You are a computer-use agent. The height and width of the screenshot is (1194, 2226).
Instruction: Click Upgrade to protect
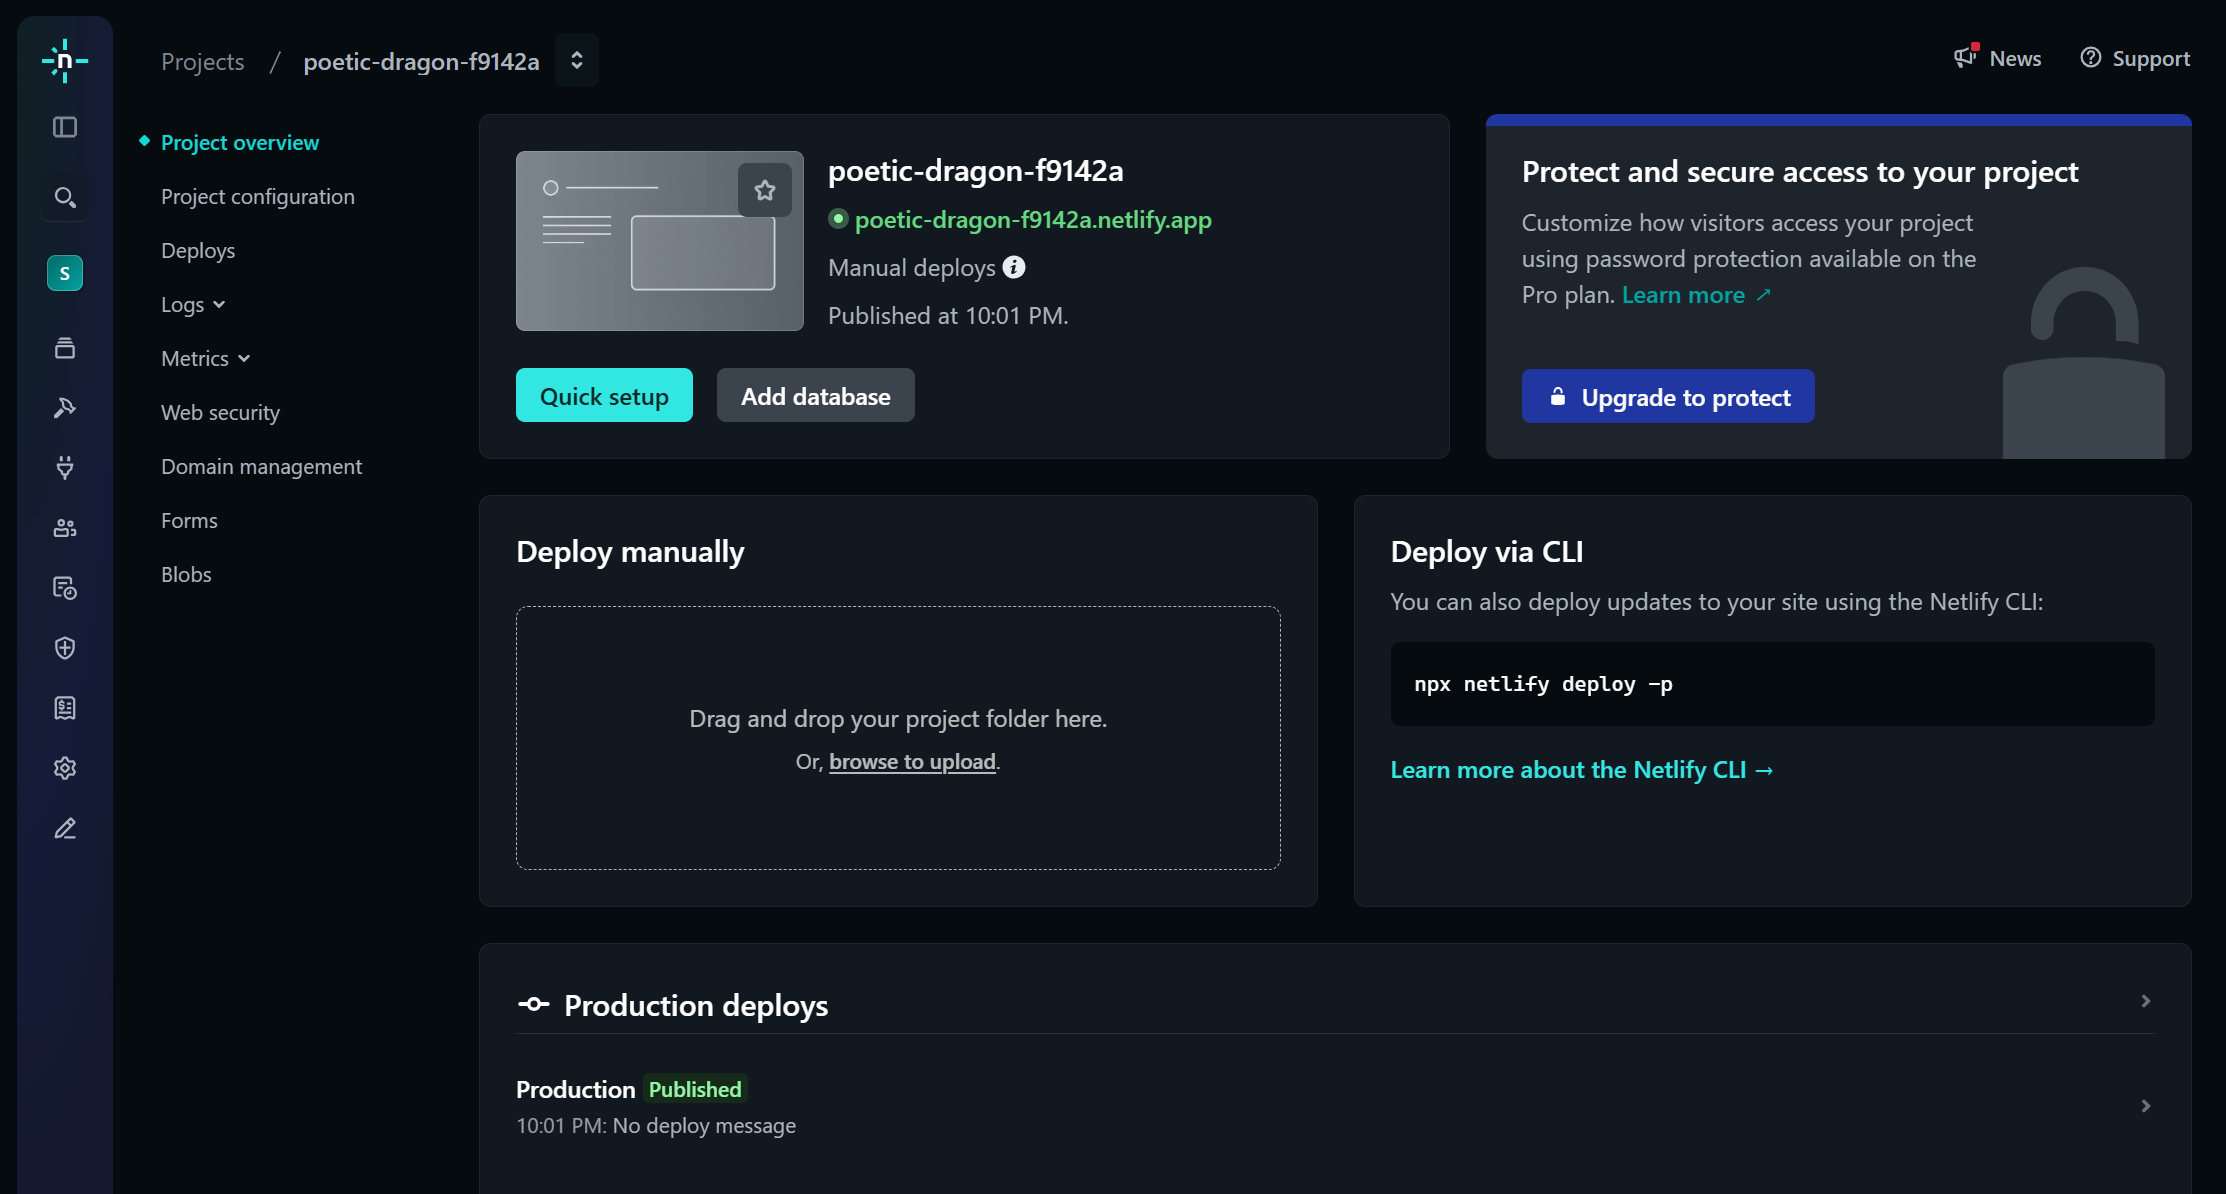click(x=1668, y=396)
